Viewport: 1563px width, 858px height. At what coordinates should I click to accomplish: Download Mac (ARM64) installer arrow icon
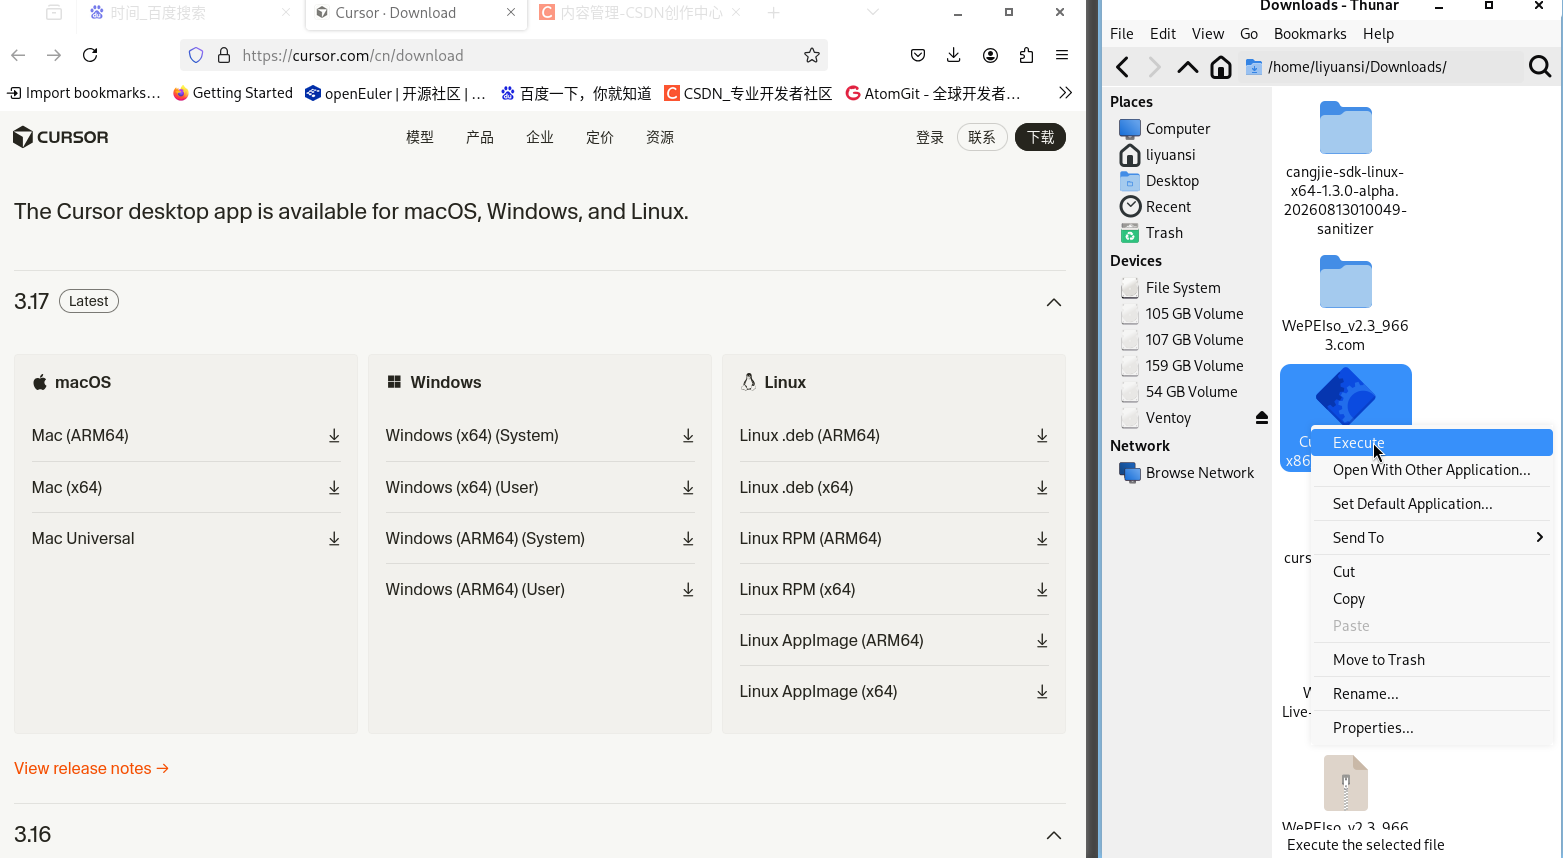(334, 436)
